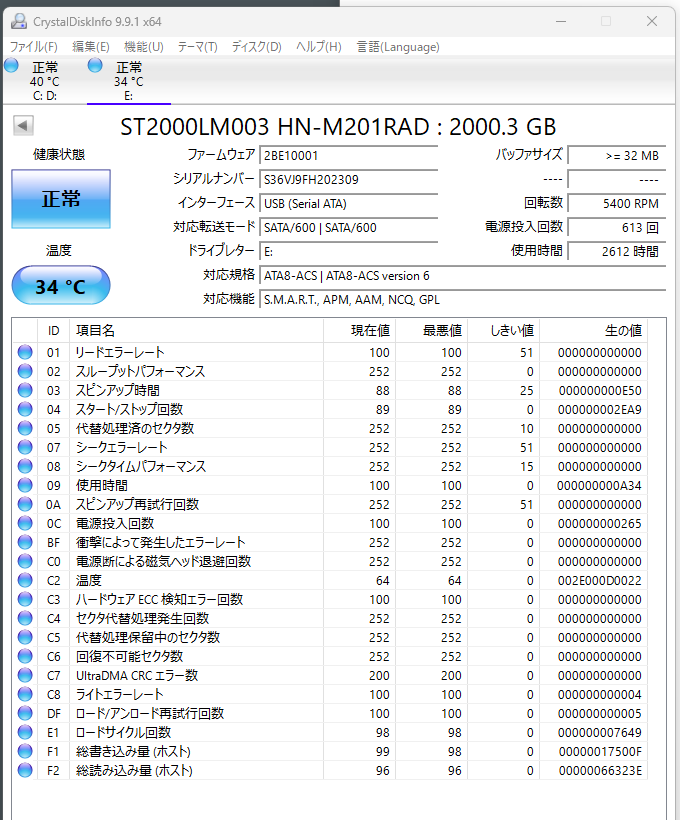Click the しきい値 column header
This screenshot has width=680, height=820.
[x=504, y=331]
